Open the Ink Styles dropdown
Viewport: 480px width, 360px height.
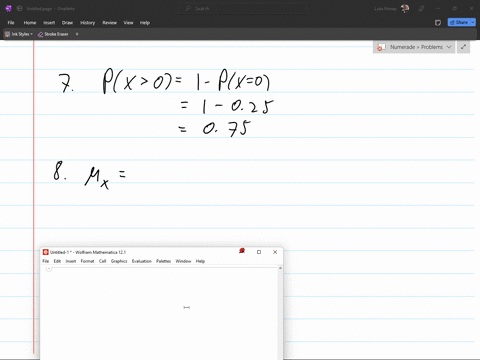click(x=19, y=34)
